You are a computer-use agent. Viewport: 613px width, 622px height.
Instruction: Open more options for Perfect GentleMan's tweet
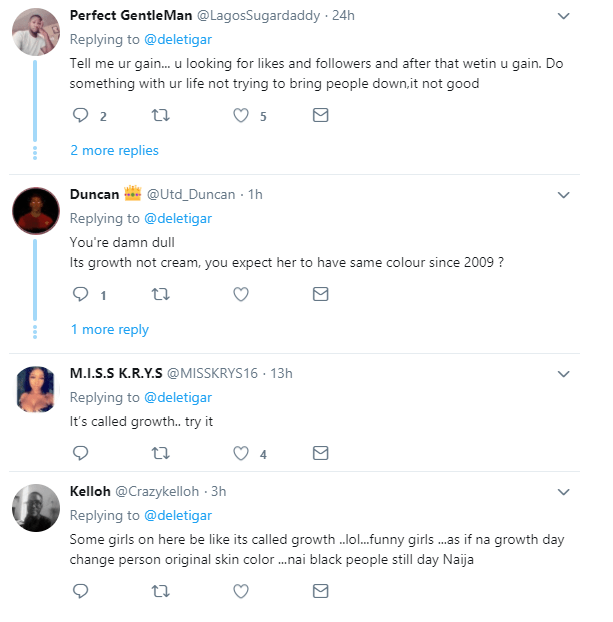(564, 17)
